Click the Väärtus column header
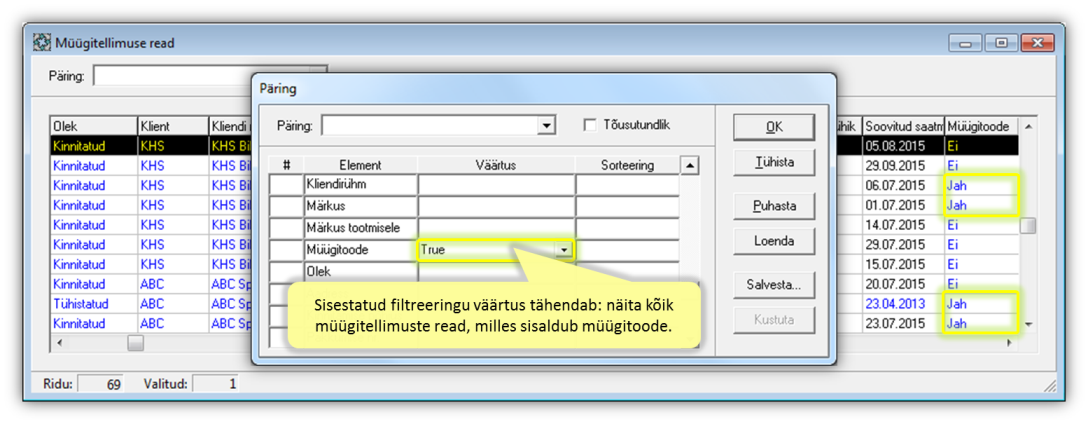This screenshot has width=1088, height=424. click(496, 165)
